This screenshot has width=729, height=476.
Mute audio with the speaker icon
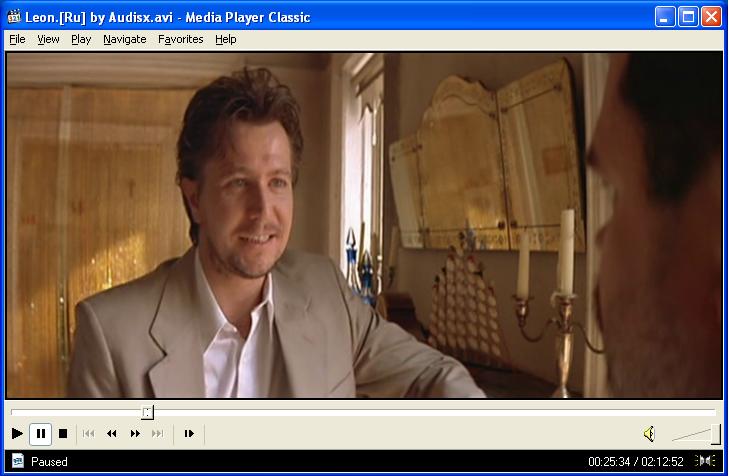coord(649,434)
